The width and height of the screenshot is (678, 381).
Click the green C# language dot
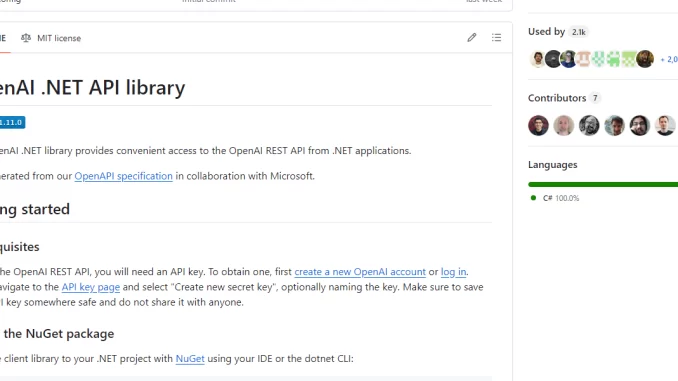coord(534,198)
